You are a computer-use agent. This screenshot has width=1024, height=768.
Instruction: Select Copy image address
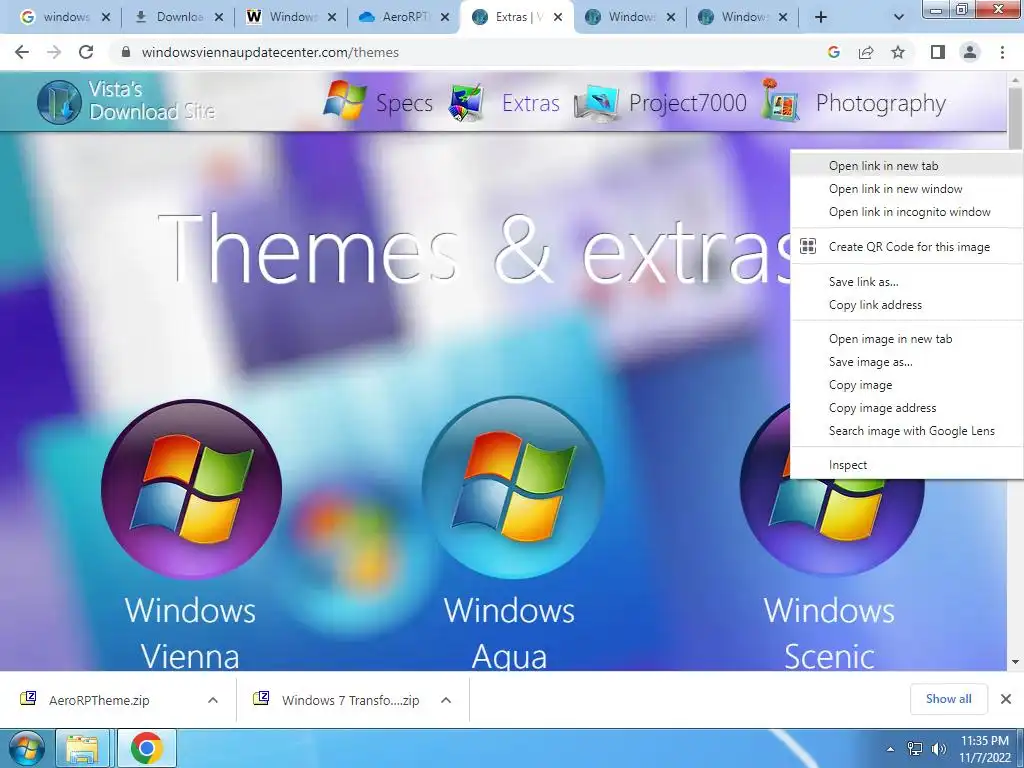[906, 408]
